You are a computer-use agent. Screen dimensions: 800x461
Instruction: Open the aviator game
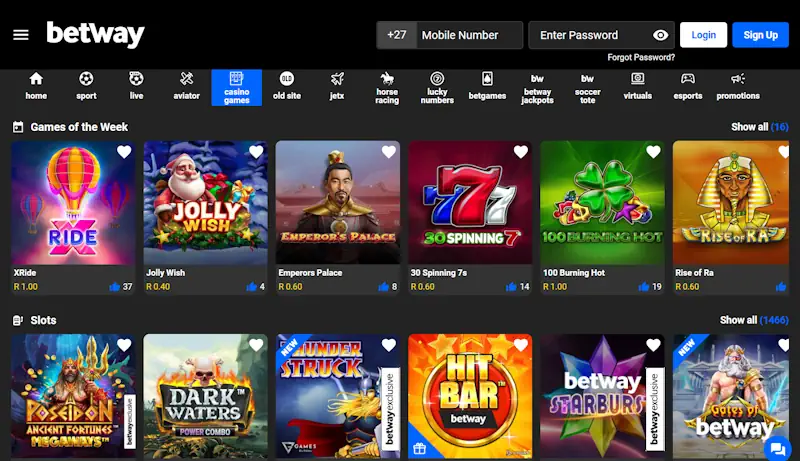click(186, 87)
